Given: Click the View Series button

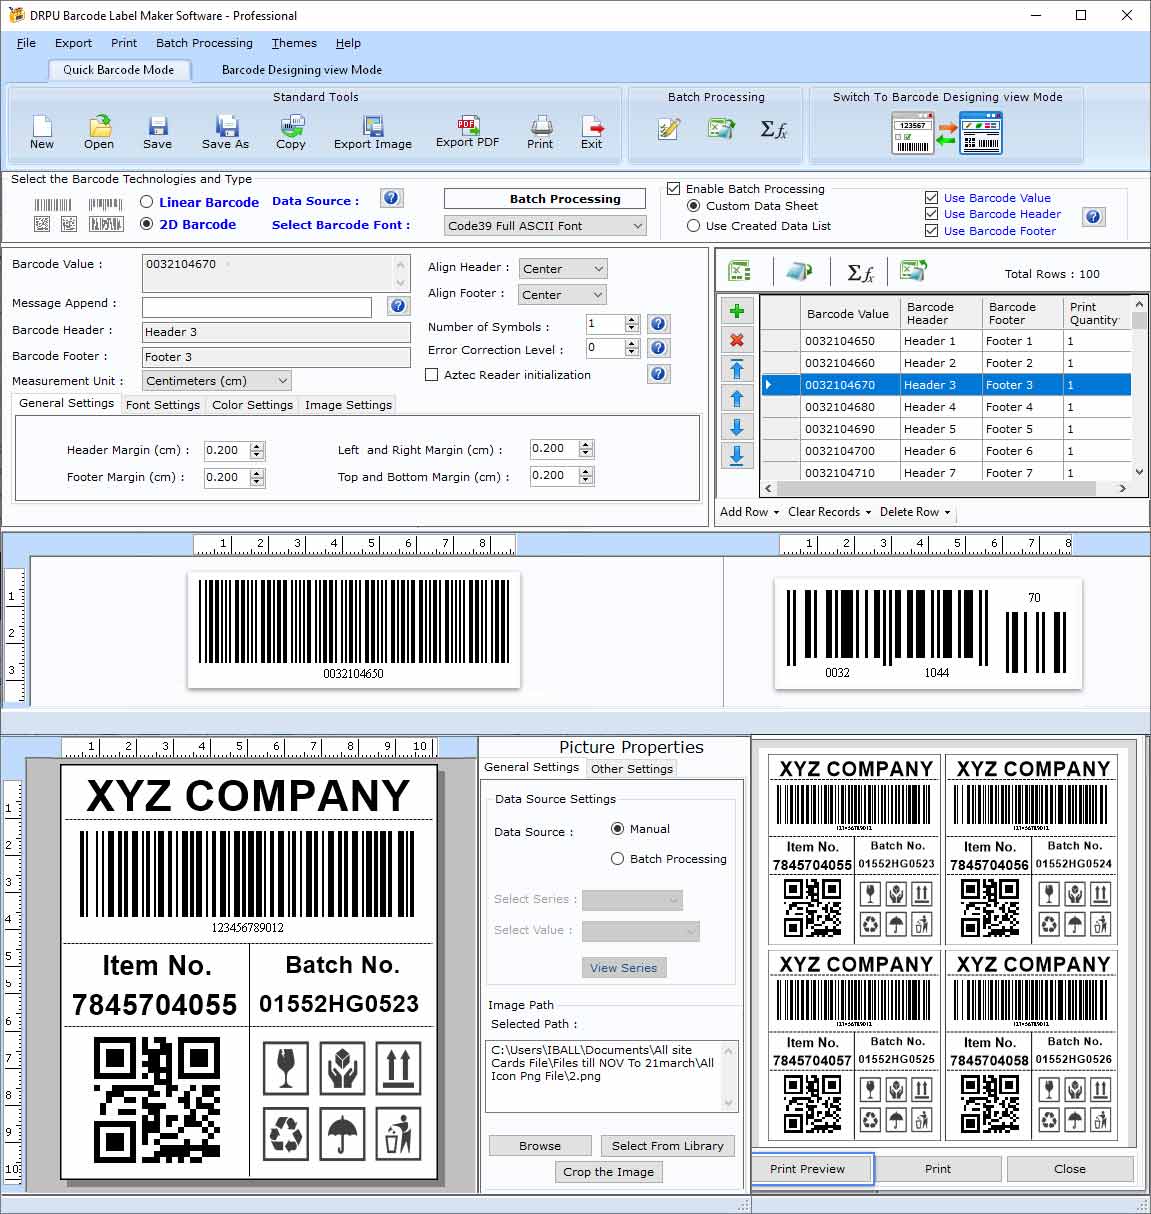Looking at the screenshot, I should tap(624, 968).
